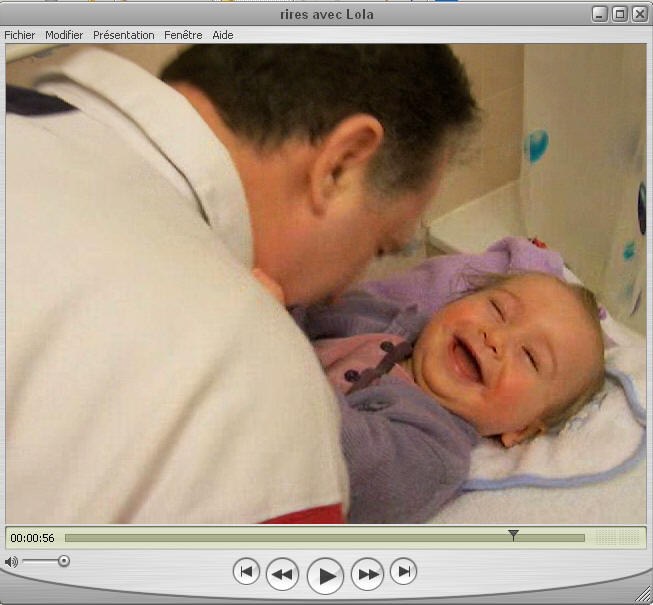
Task: Close the rires avec Lola window
Action: pos(639,14)
